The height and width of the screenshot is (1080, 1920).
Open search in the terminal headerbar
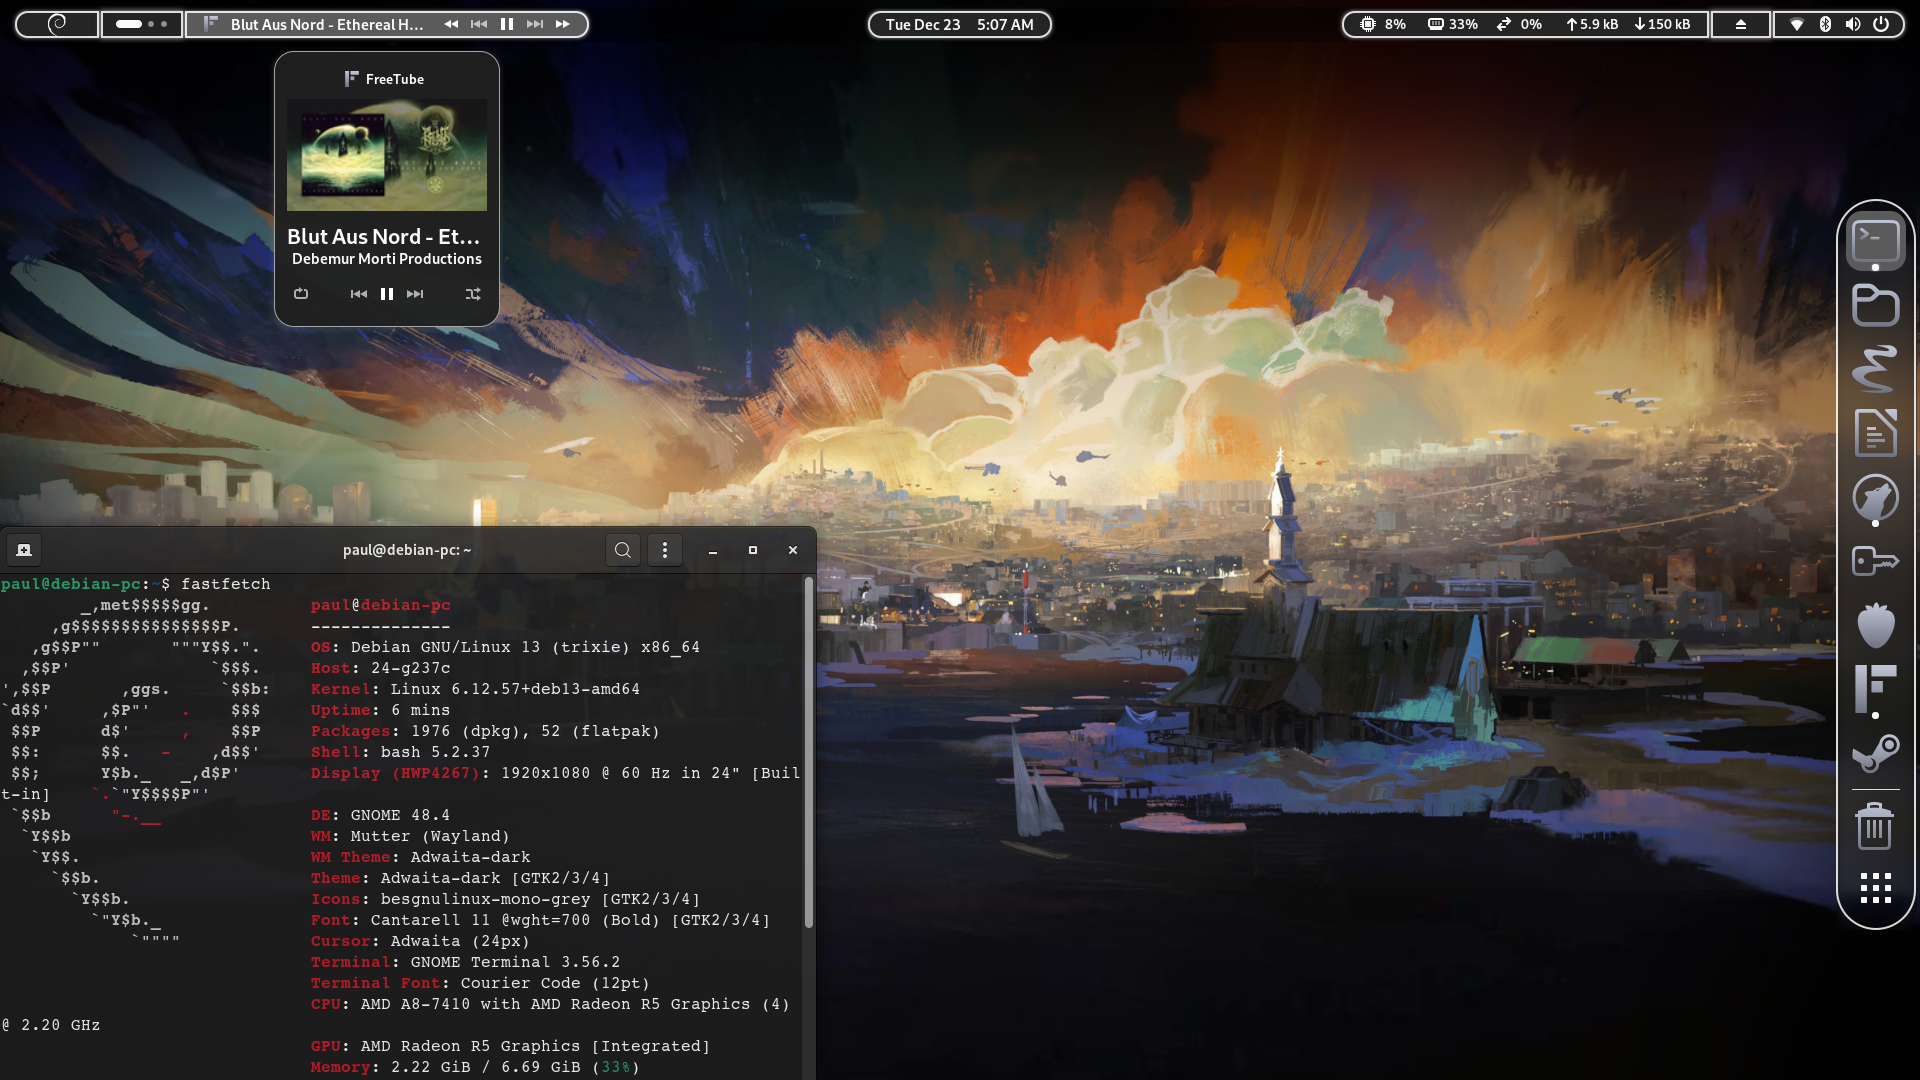pos(623,550)
